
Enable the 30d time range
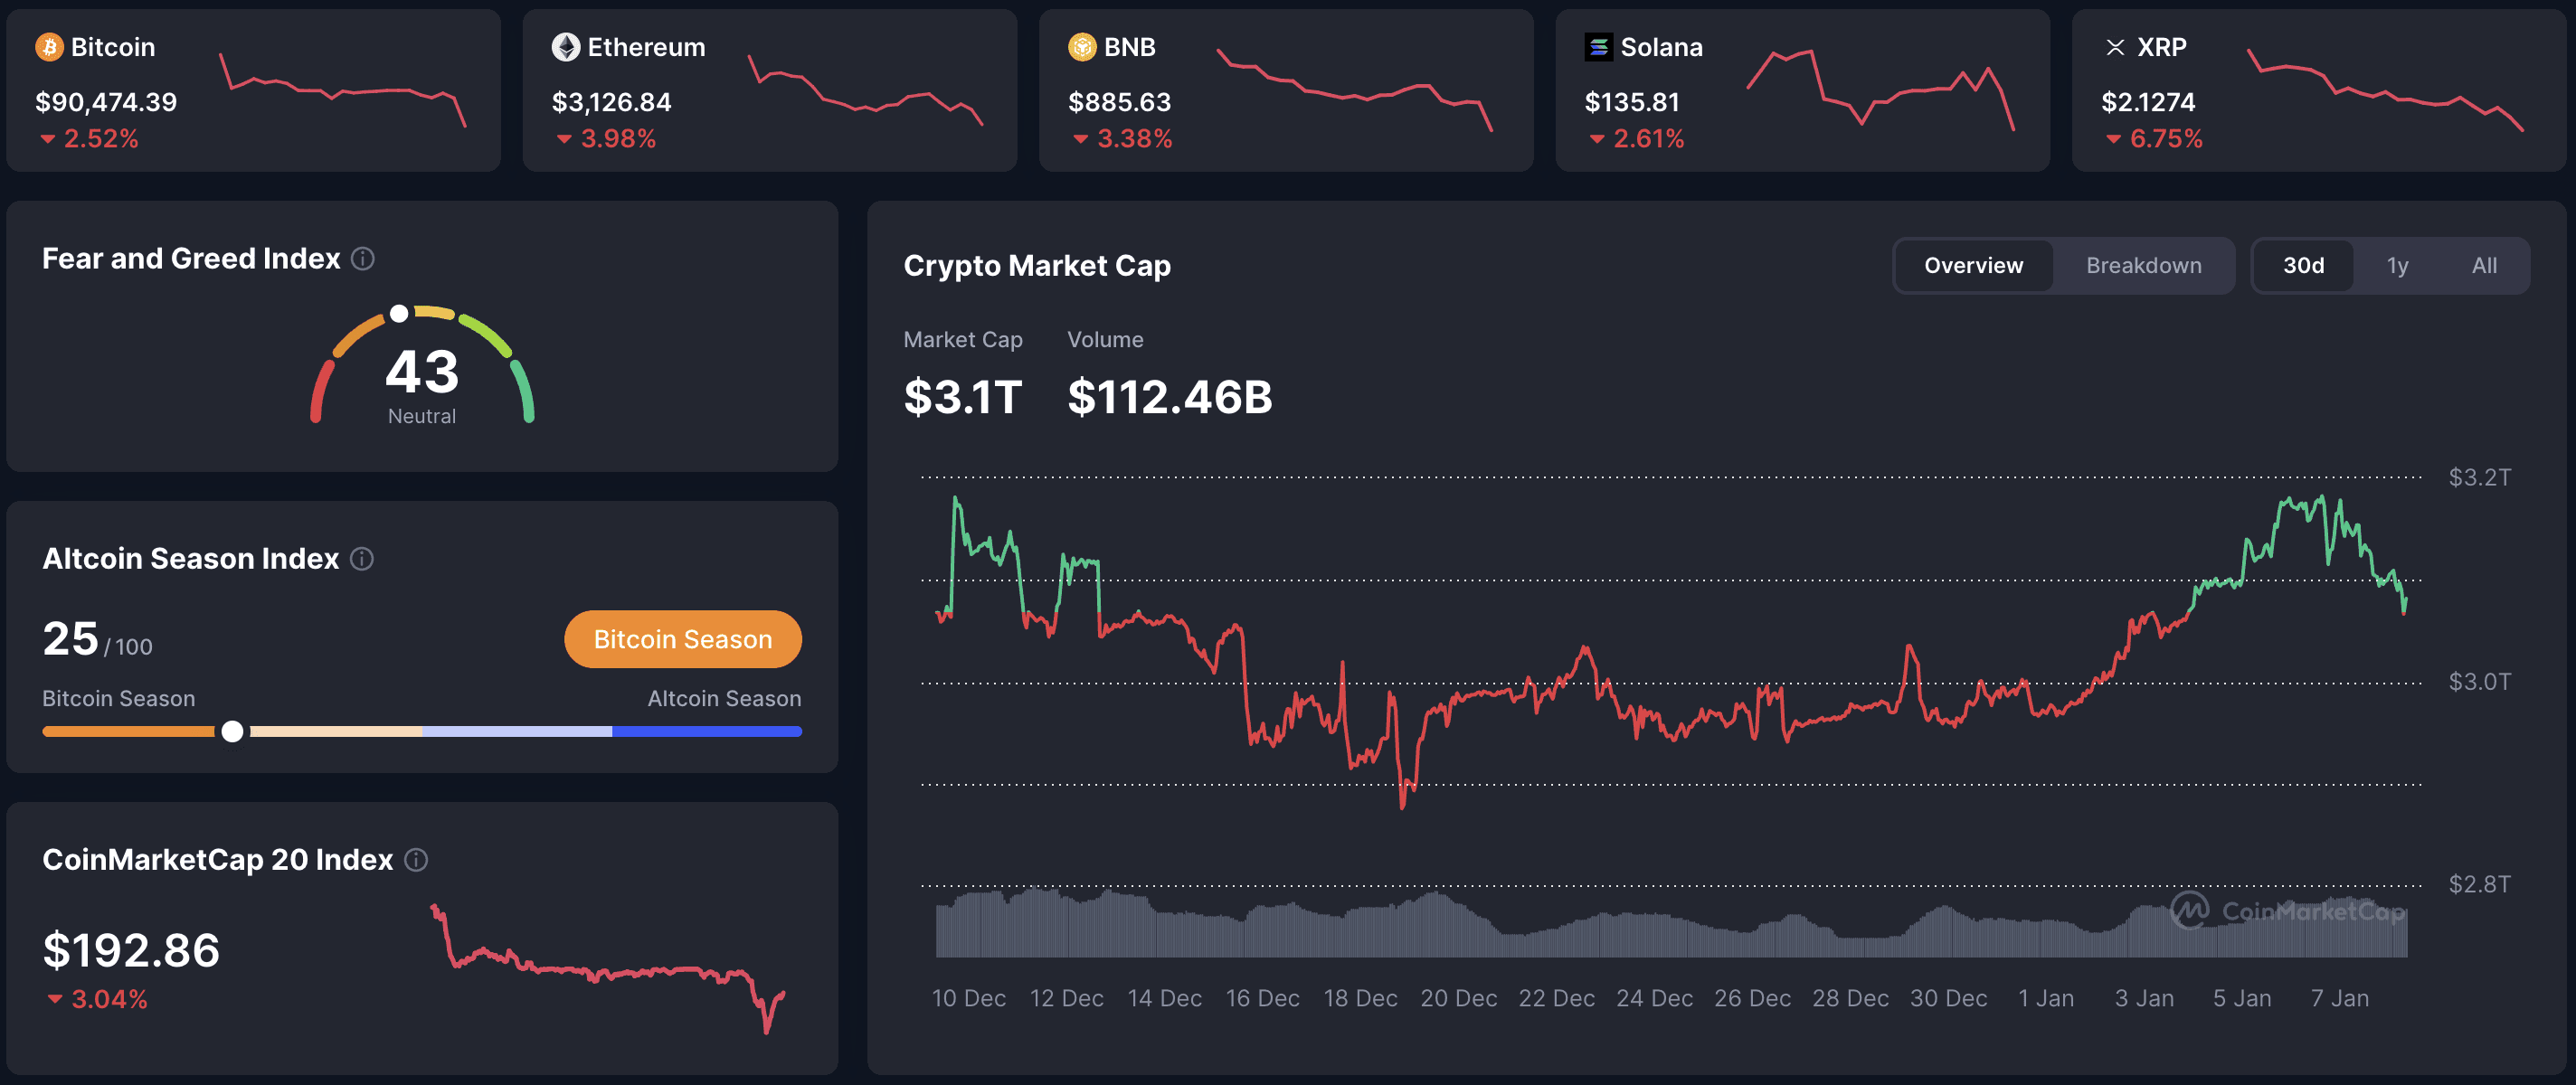click(x=2304, y=265)
